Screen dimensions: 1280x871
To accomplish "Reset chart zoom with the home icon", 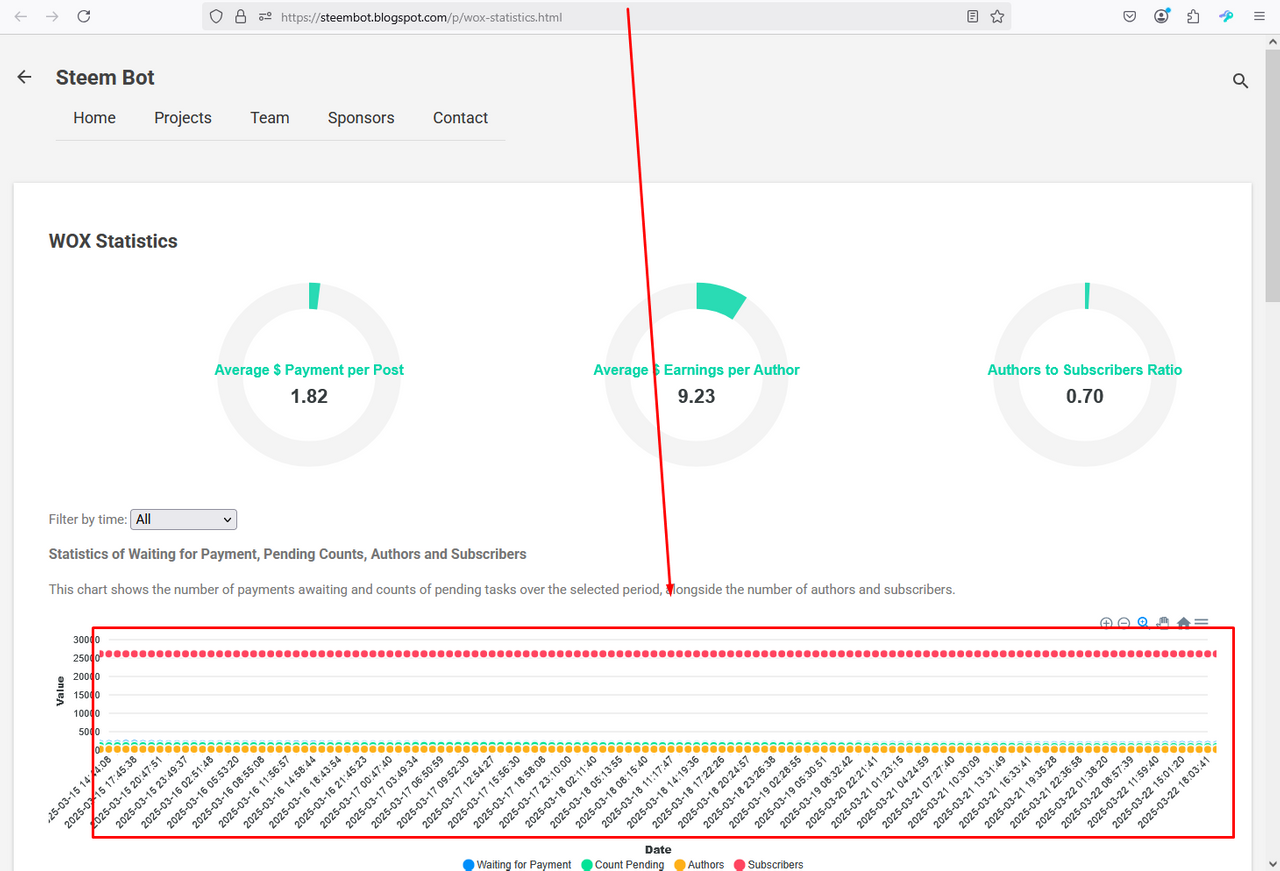I will (1183, 622).
